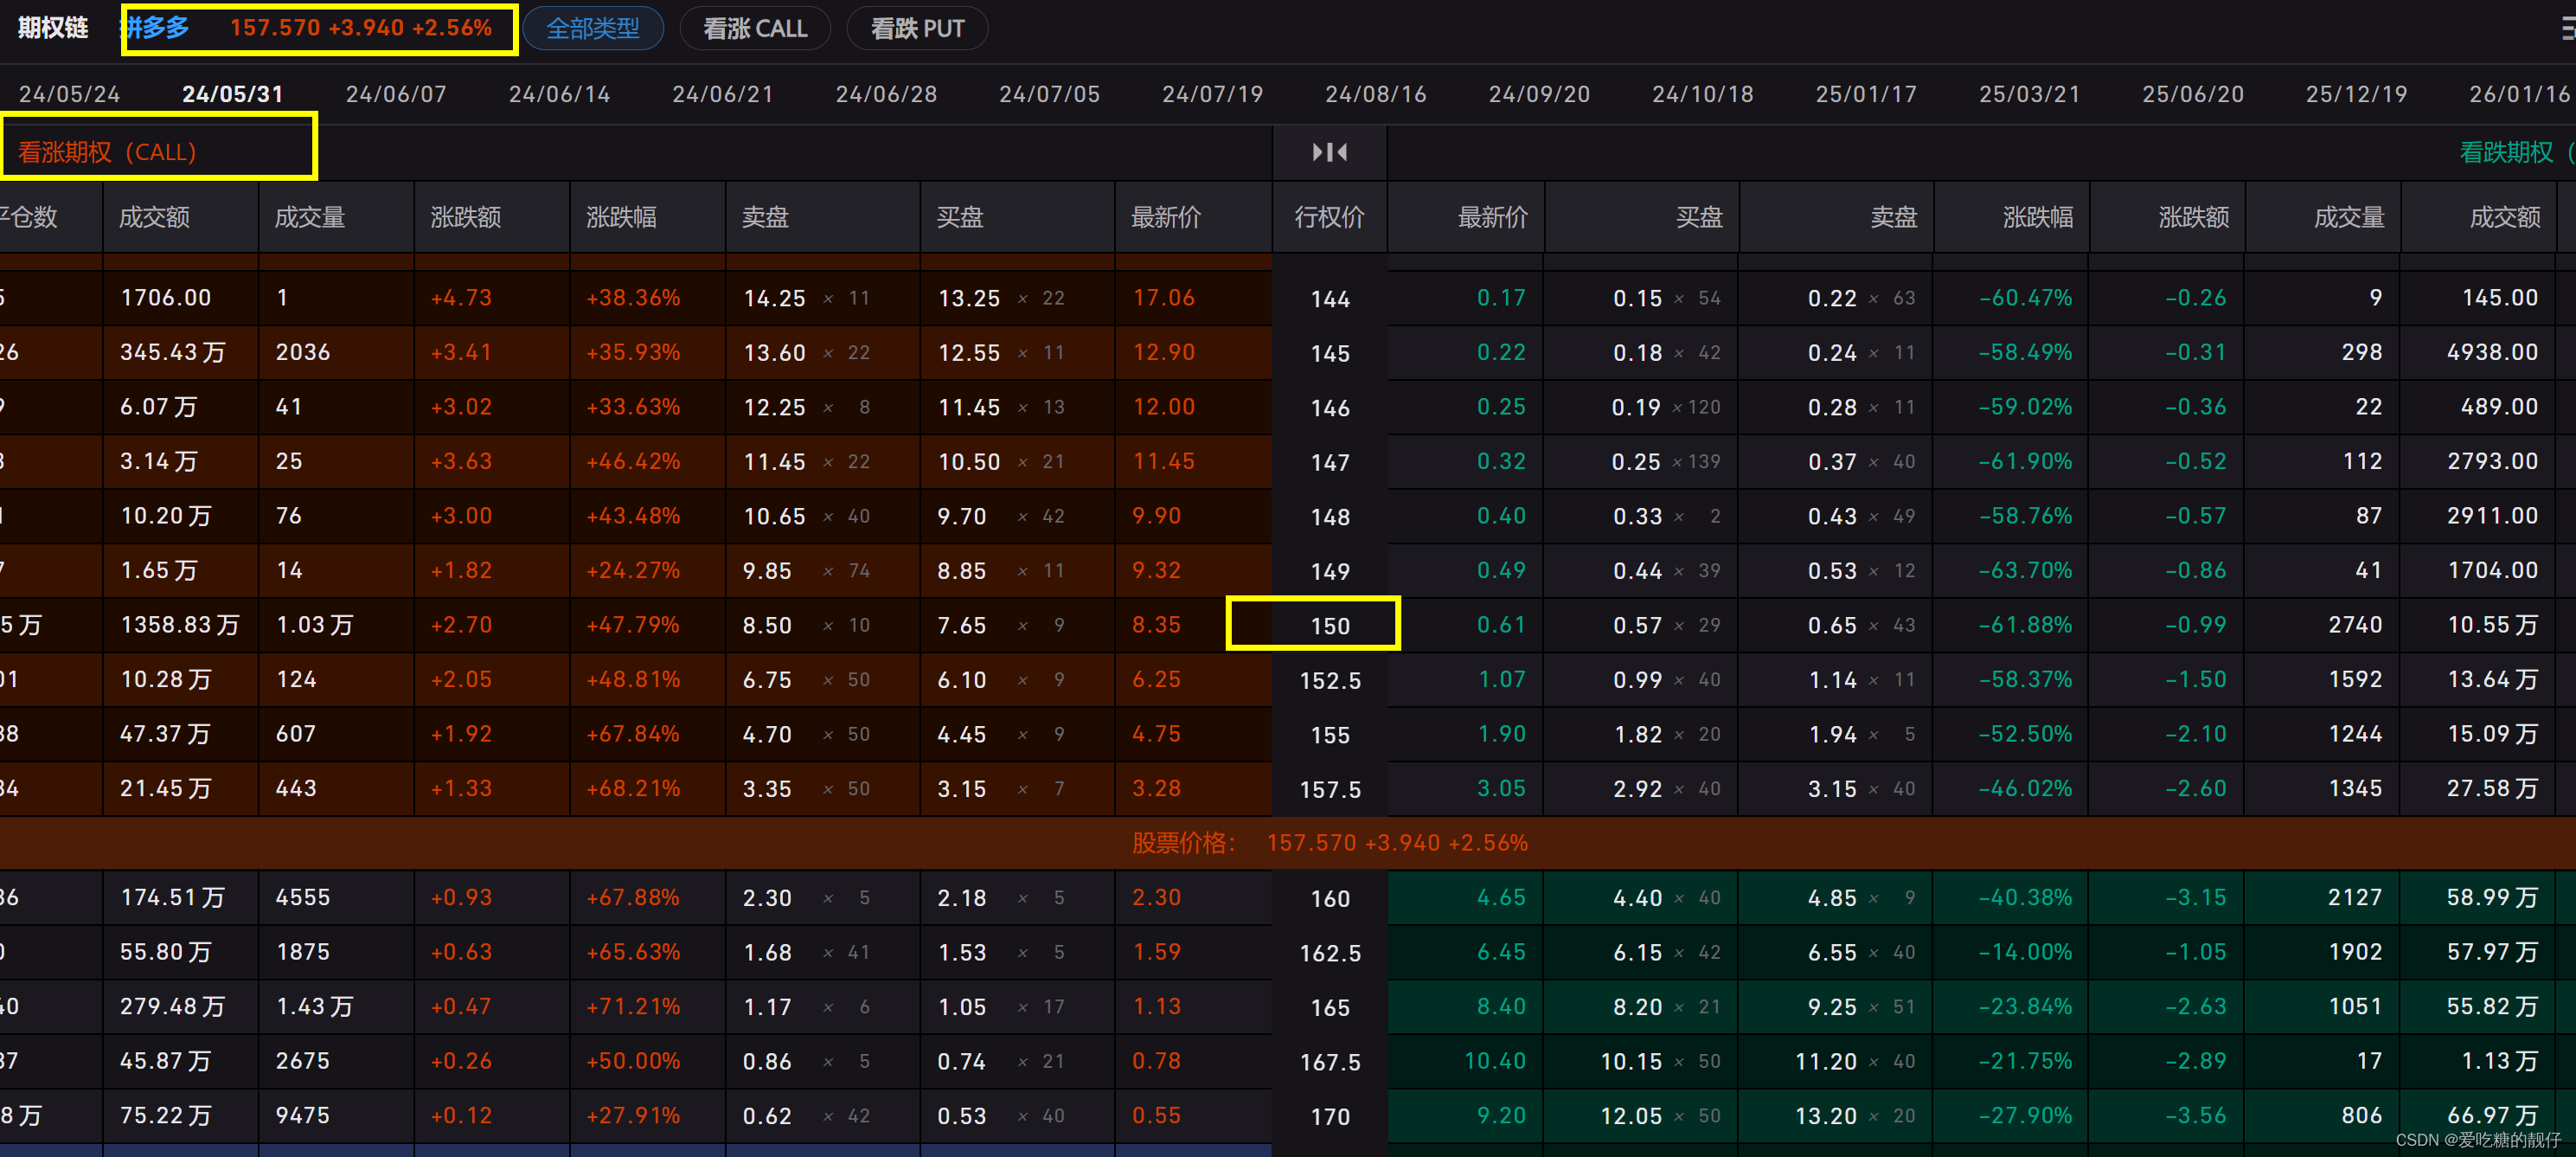
Task: Choose expiry date 24/08/16
Action: [x=1376, y=94]
